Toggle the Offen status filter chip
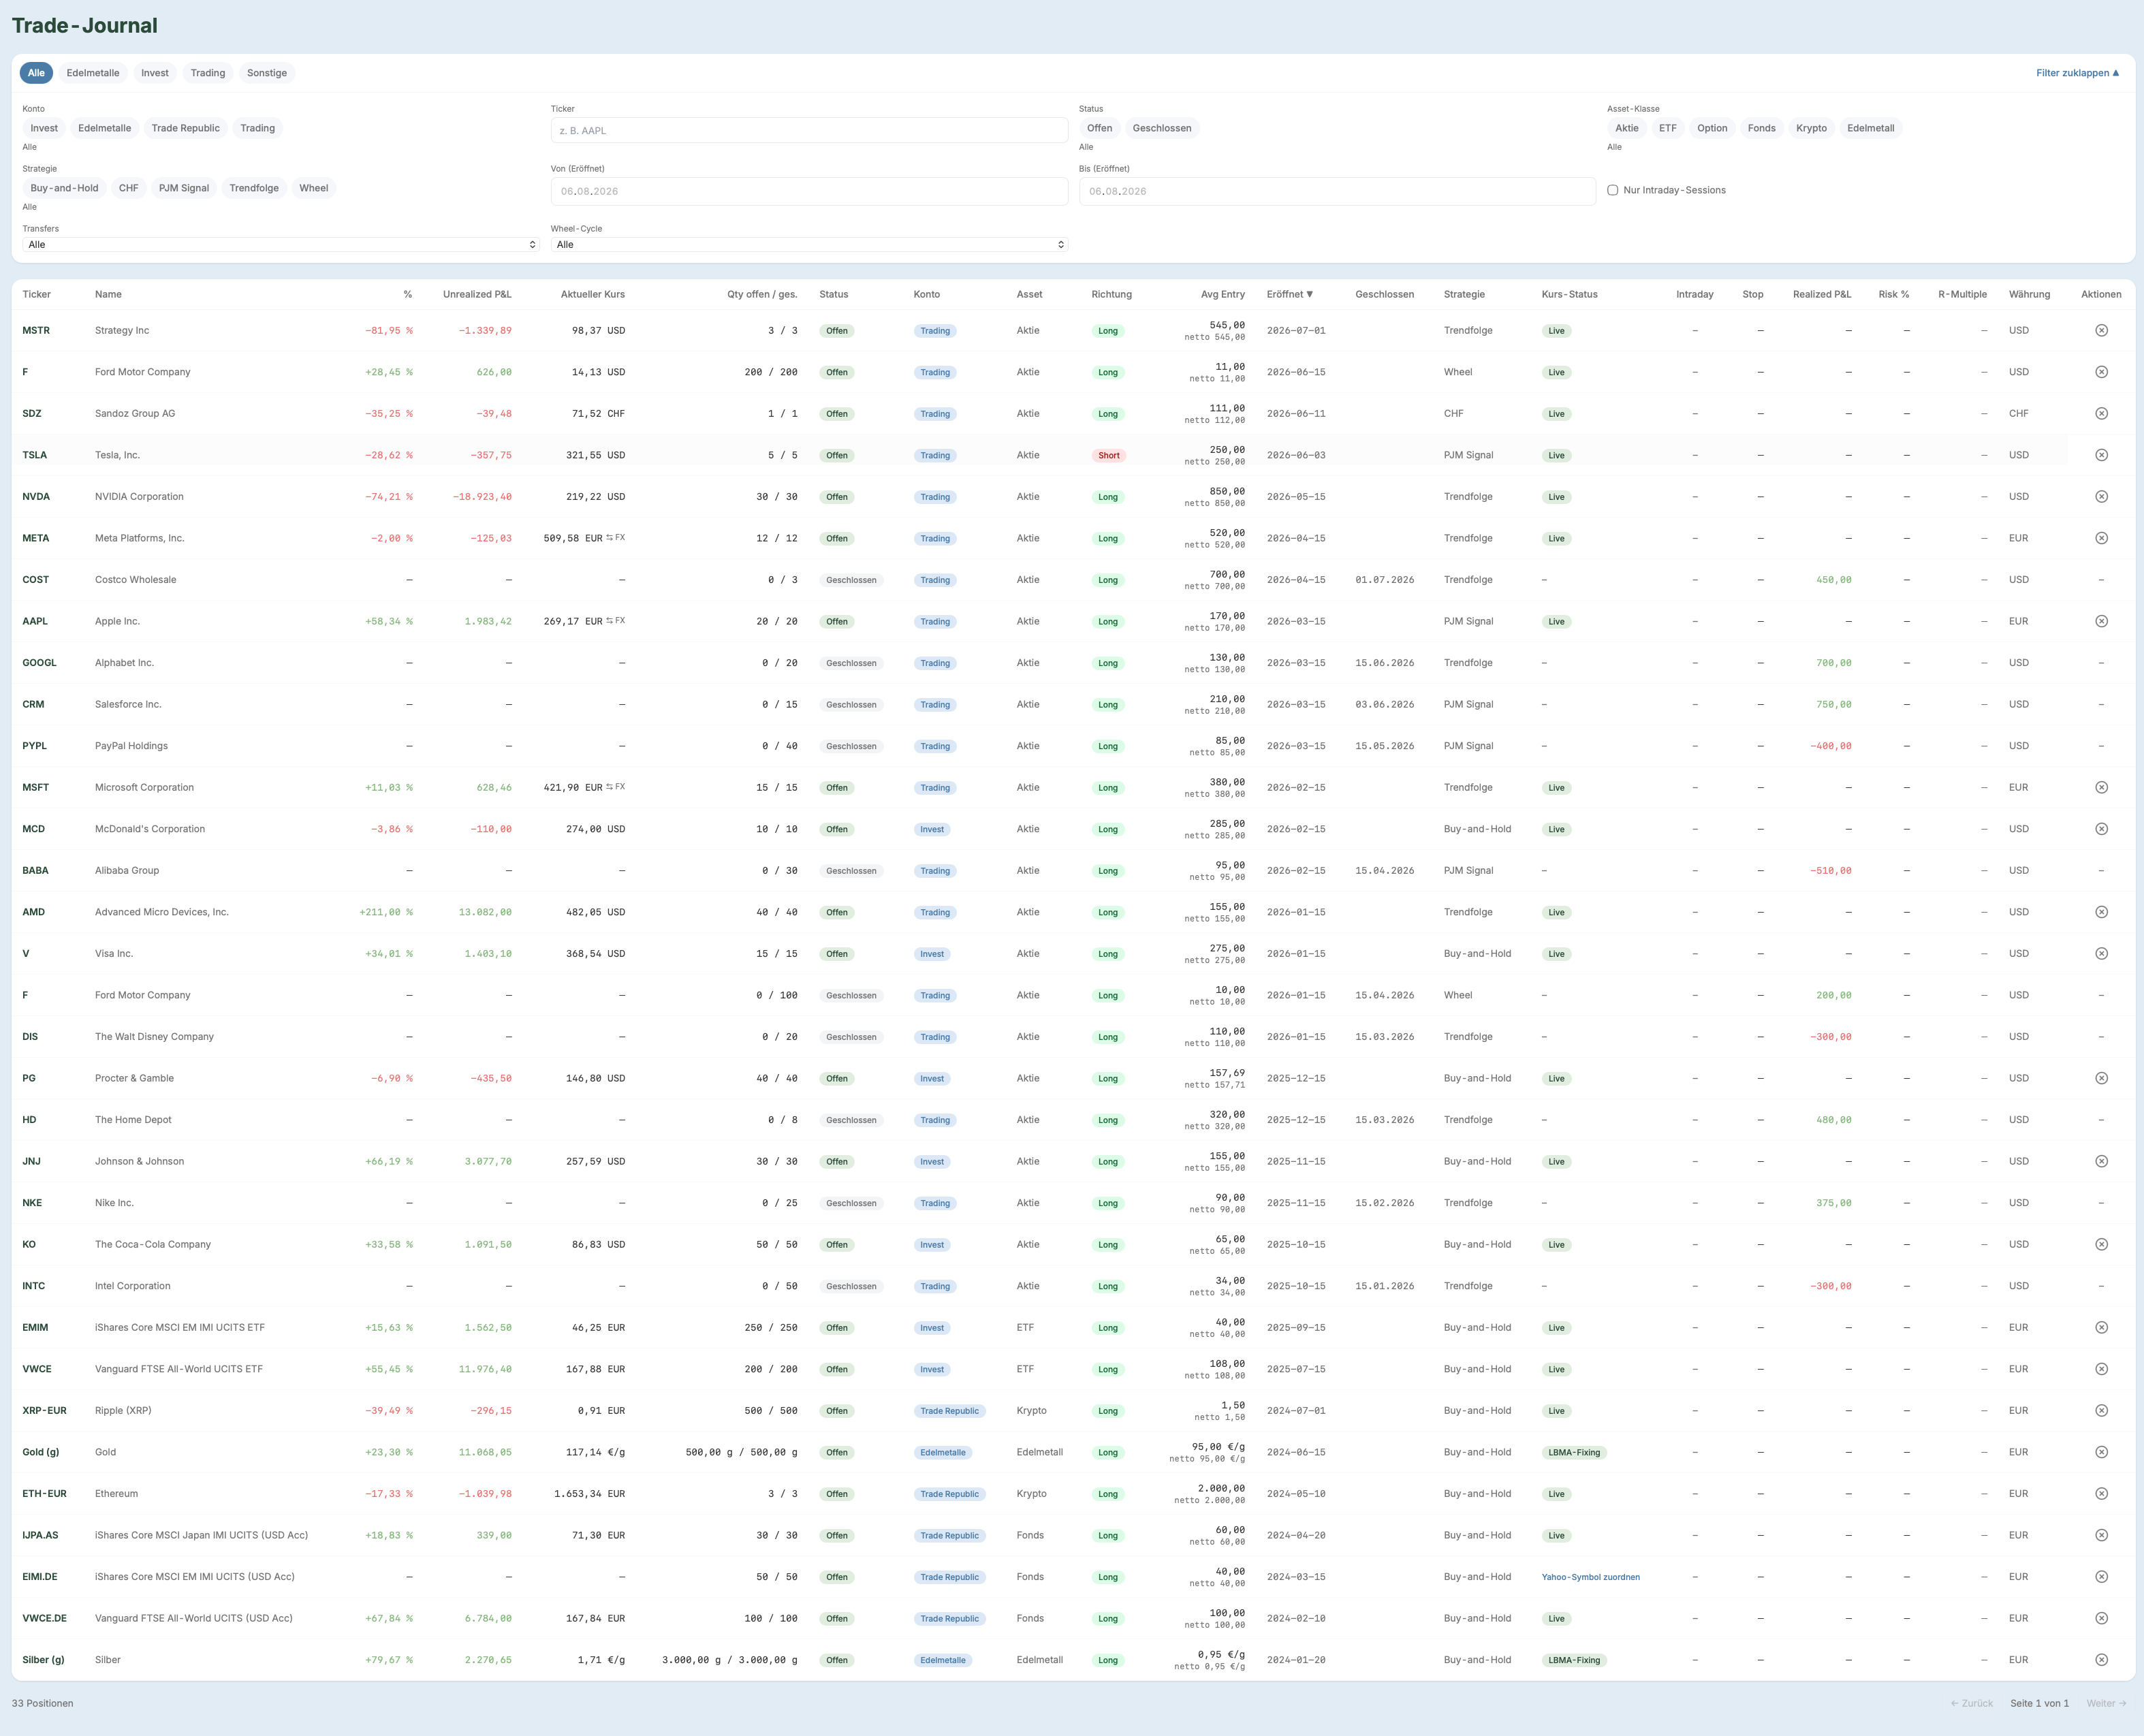 (x=1099, y=128)
